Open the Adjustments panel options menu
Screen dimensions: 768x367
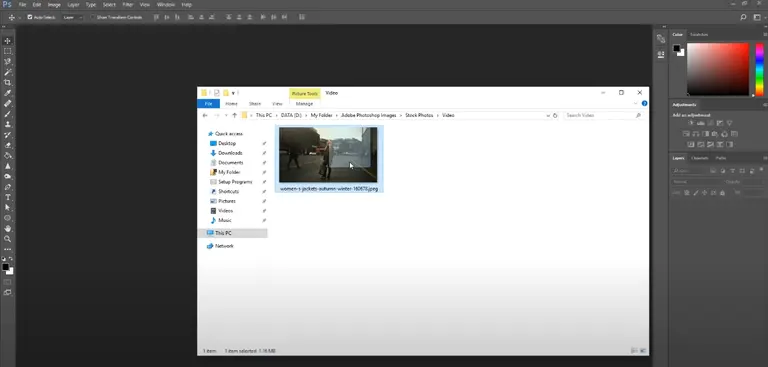[765, 105]
